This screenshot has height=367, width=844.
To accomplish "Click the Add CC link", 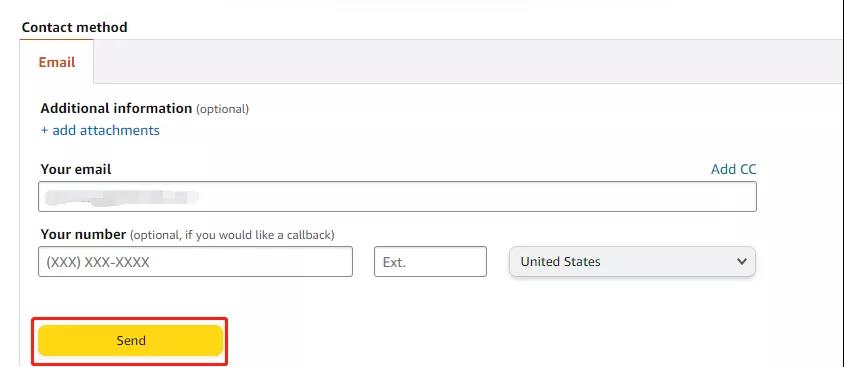I will (x=733, y=169).
